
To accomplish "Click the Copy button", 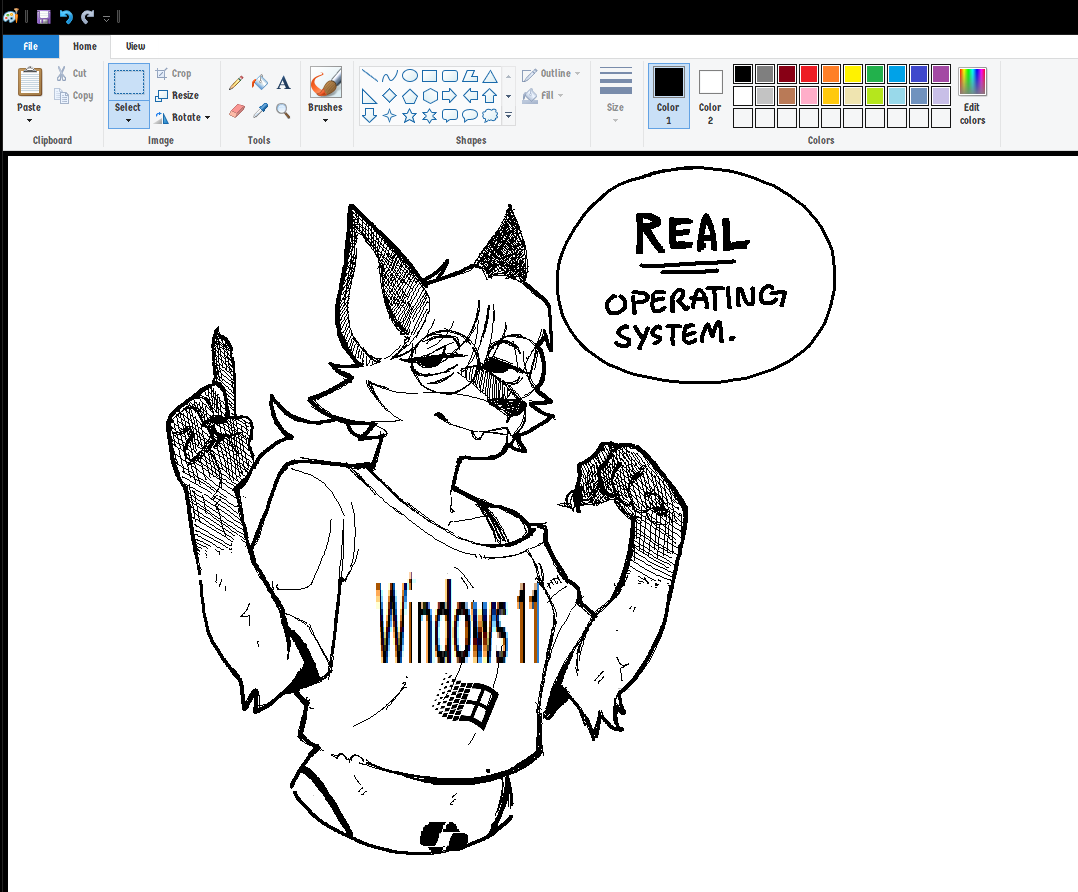I will (x=74, y=96).
